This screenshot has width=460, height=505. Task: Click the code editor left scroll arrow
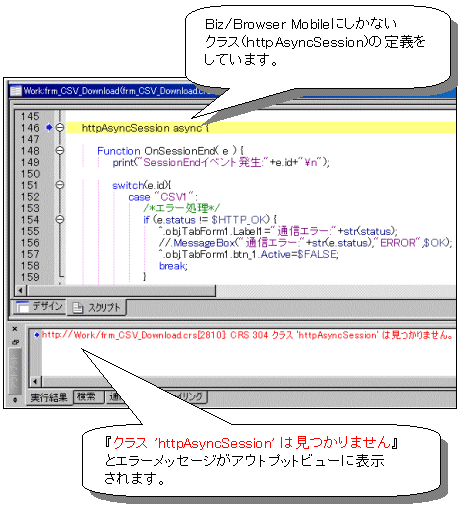click(20, 290)
